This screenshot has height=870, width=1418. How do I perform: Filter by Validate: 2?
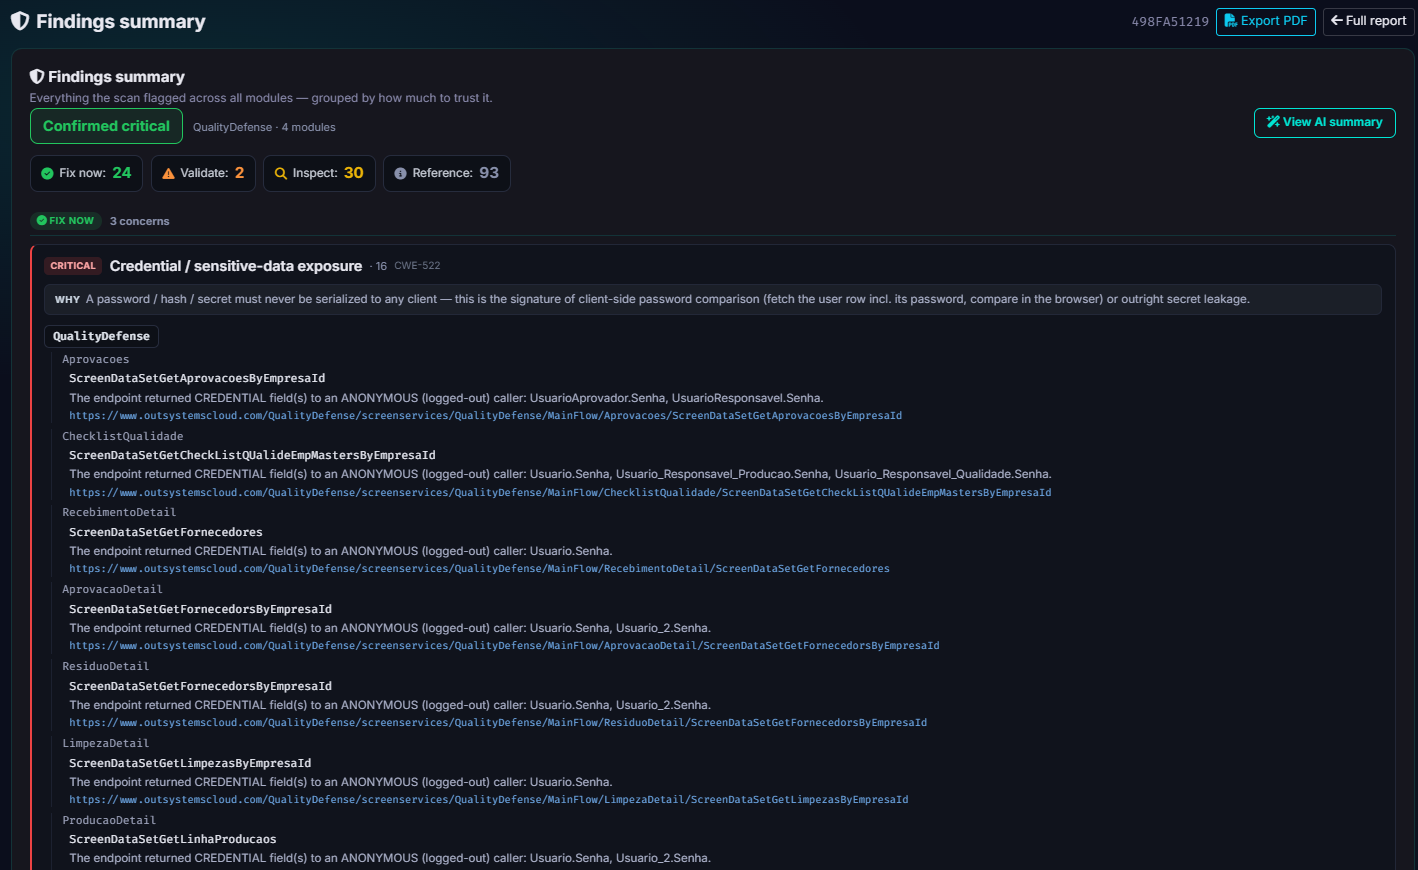coord(203,173)
